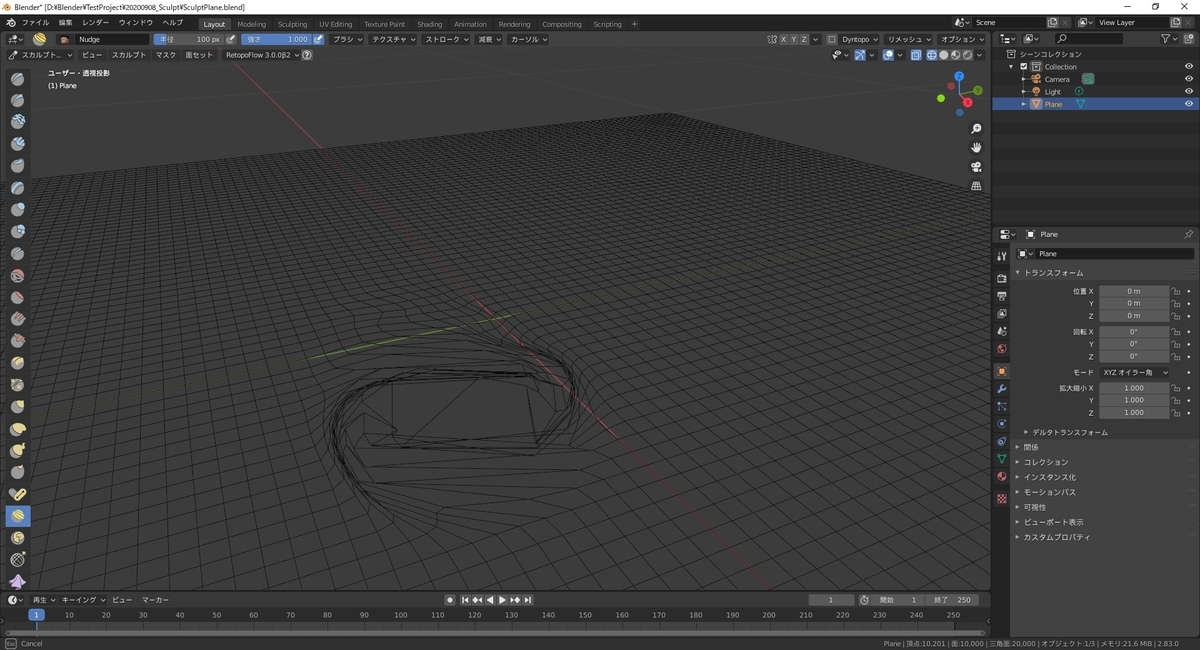Open the レンダー menu
Viewport: 1200px width, 650px height.
point(96,22)
